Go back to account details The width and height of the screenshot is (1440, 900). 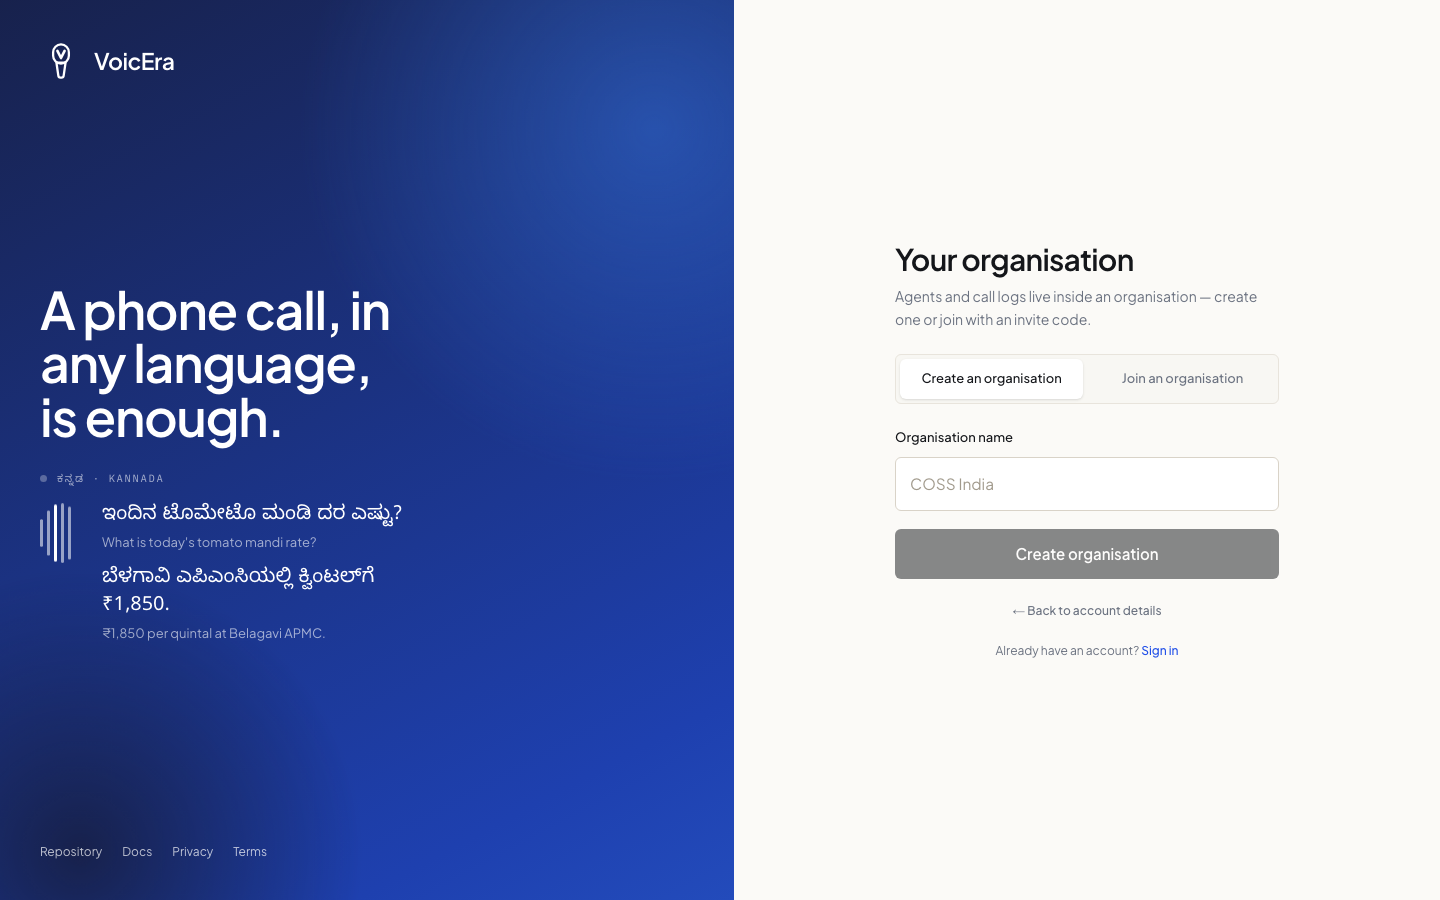[1087, 611]
